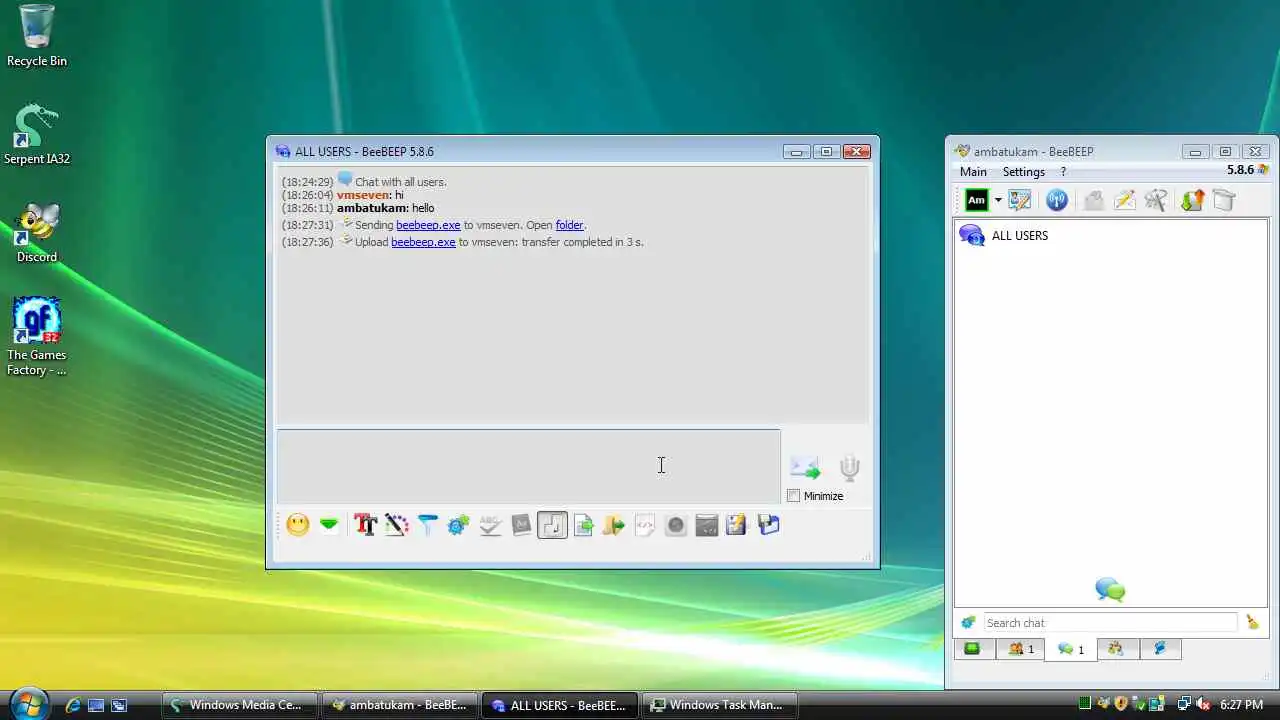The width and height of the screenshot is (1280, 720).
Task: Click the notepad with lightning icon
Action: [737, 525]
